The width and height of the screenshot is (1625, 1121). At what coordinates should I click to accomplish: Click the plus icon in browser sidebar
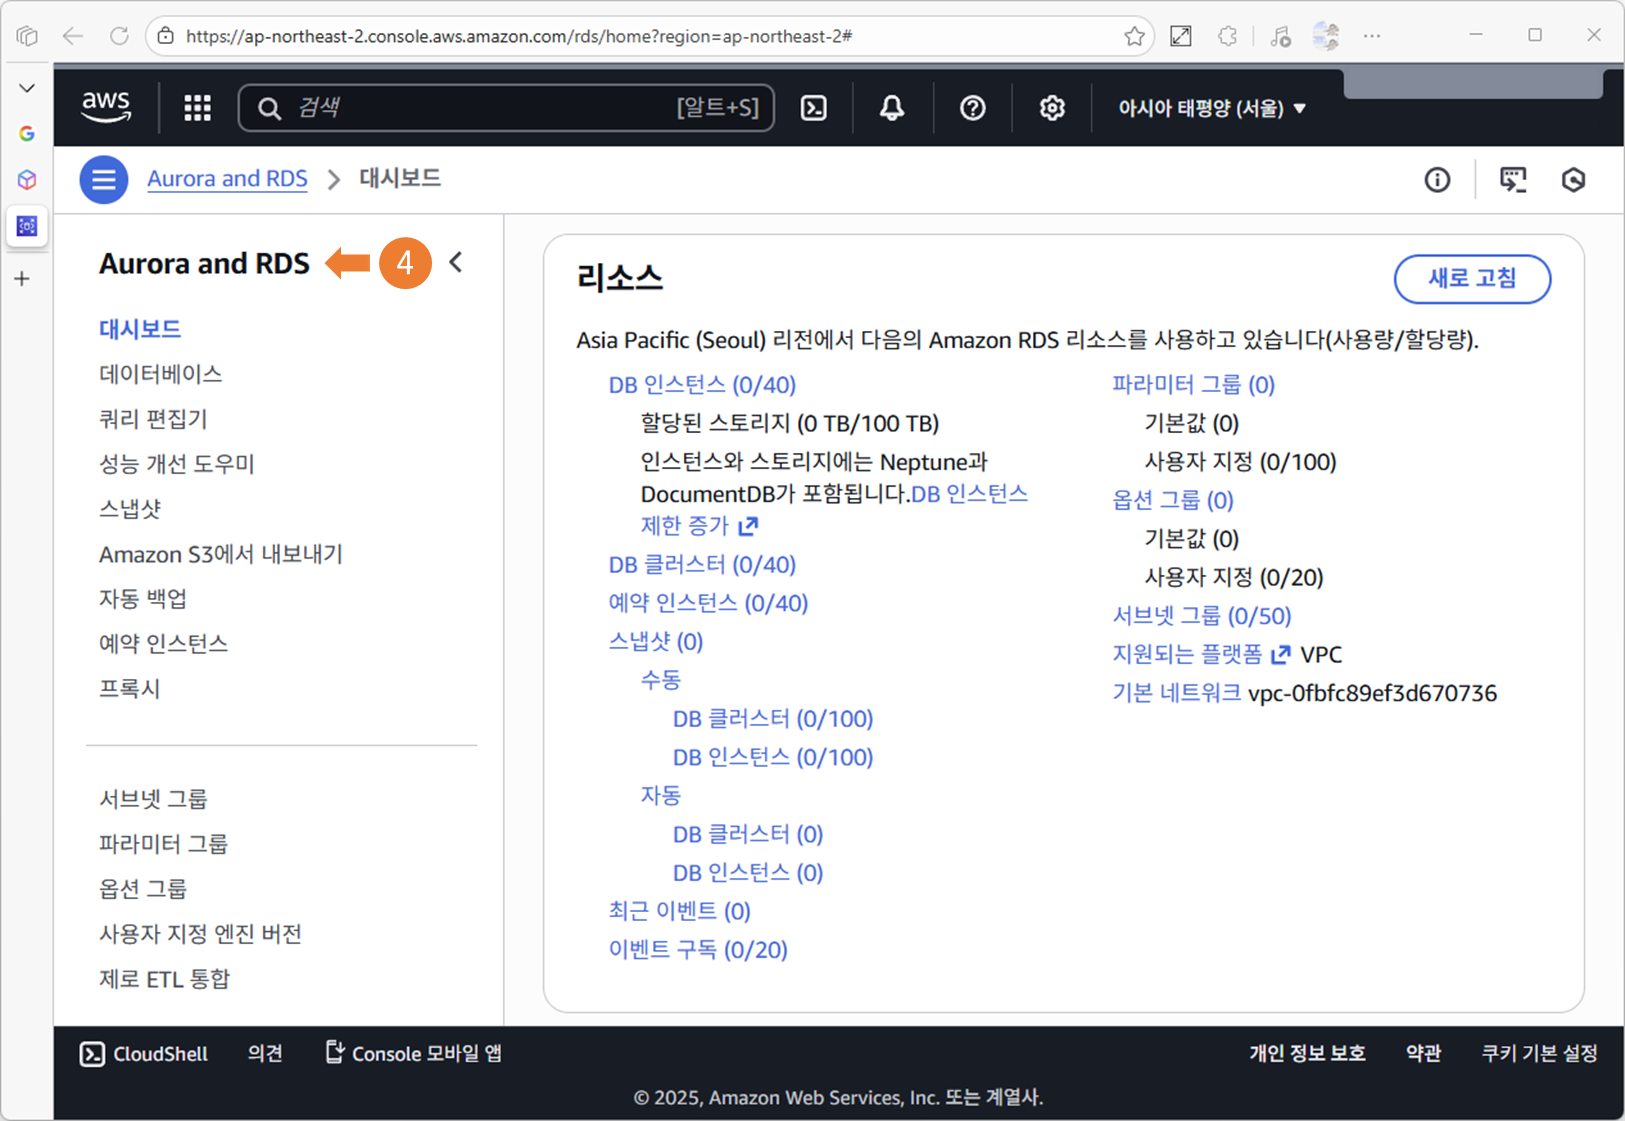tap(23, 279)
